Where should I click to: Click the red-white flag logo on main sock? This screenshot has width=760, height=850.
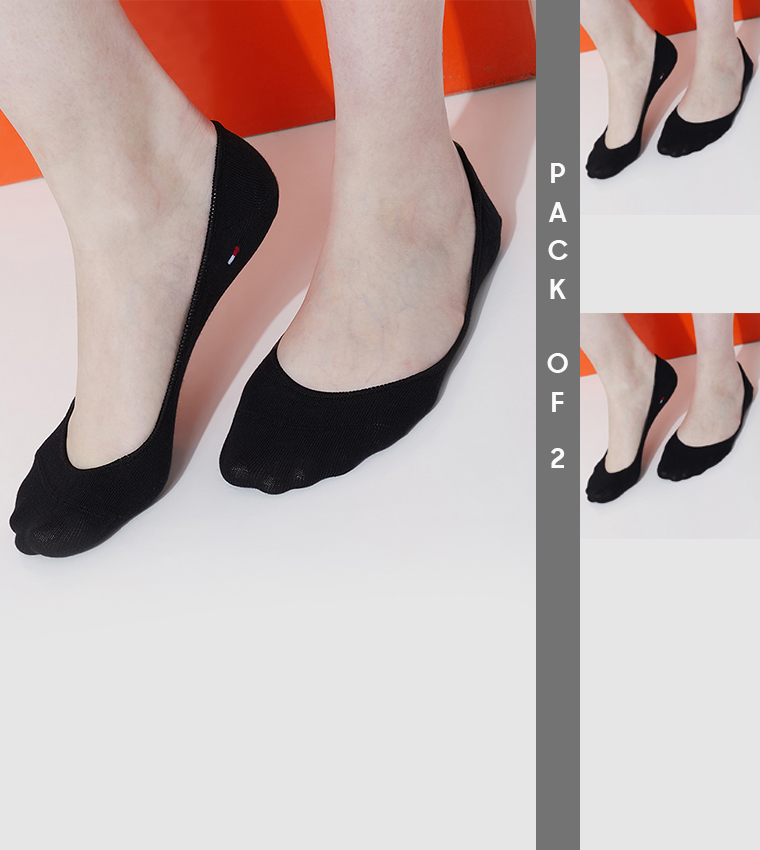coord(233,255)
